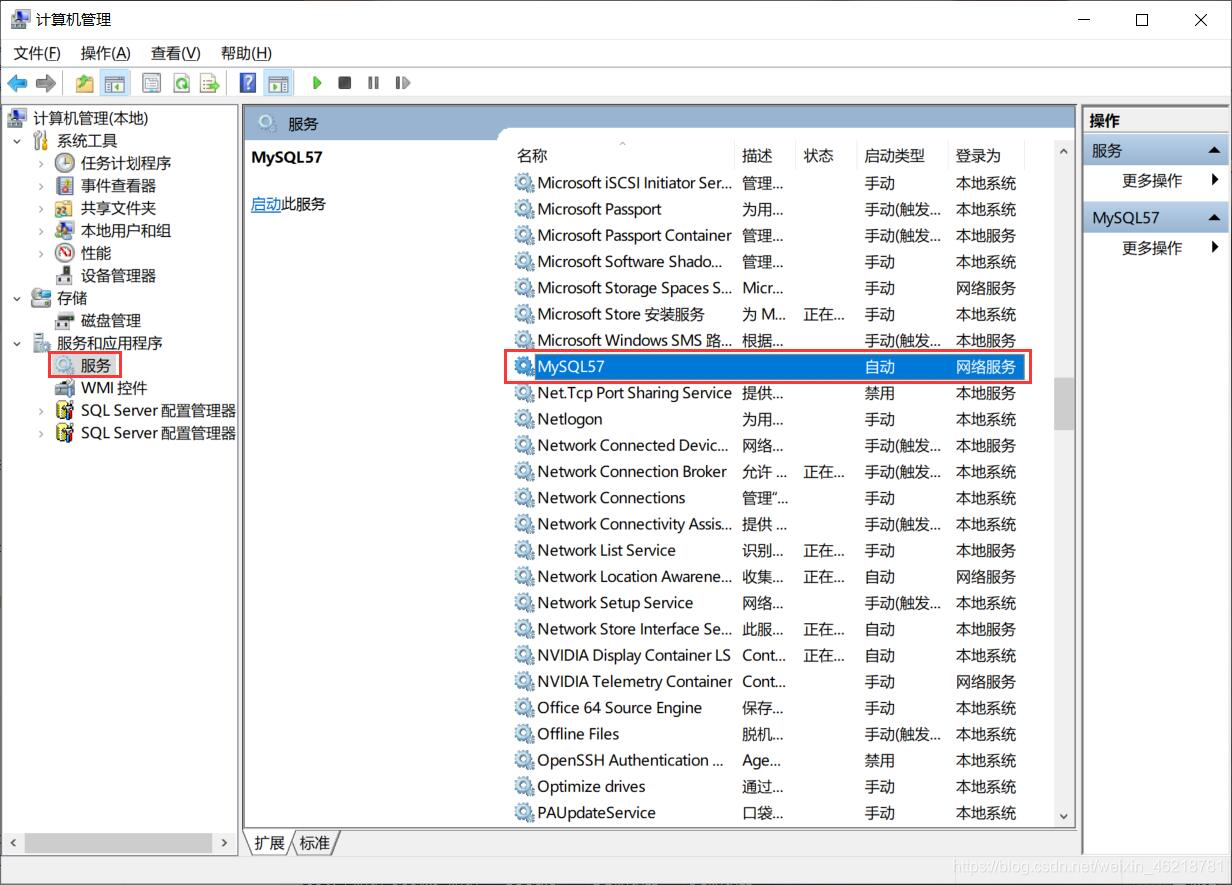Click the blue Help question mark icon
1232x885 pixels.
pyautogui.click(x=248, y=83)
